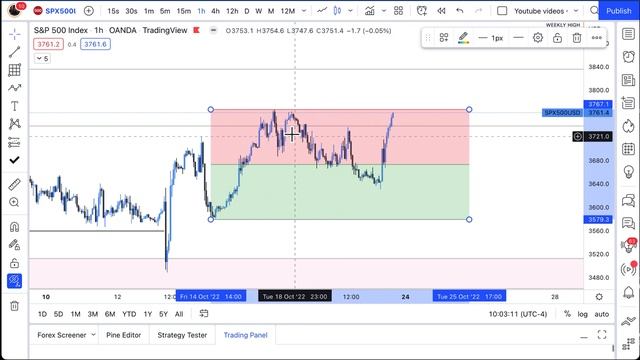The width and height of the screenshot is (640, 360).
Task: Switch to 15s timeframe
Action: point(113,11)
